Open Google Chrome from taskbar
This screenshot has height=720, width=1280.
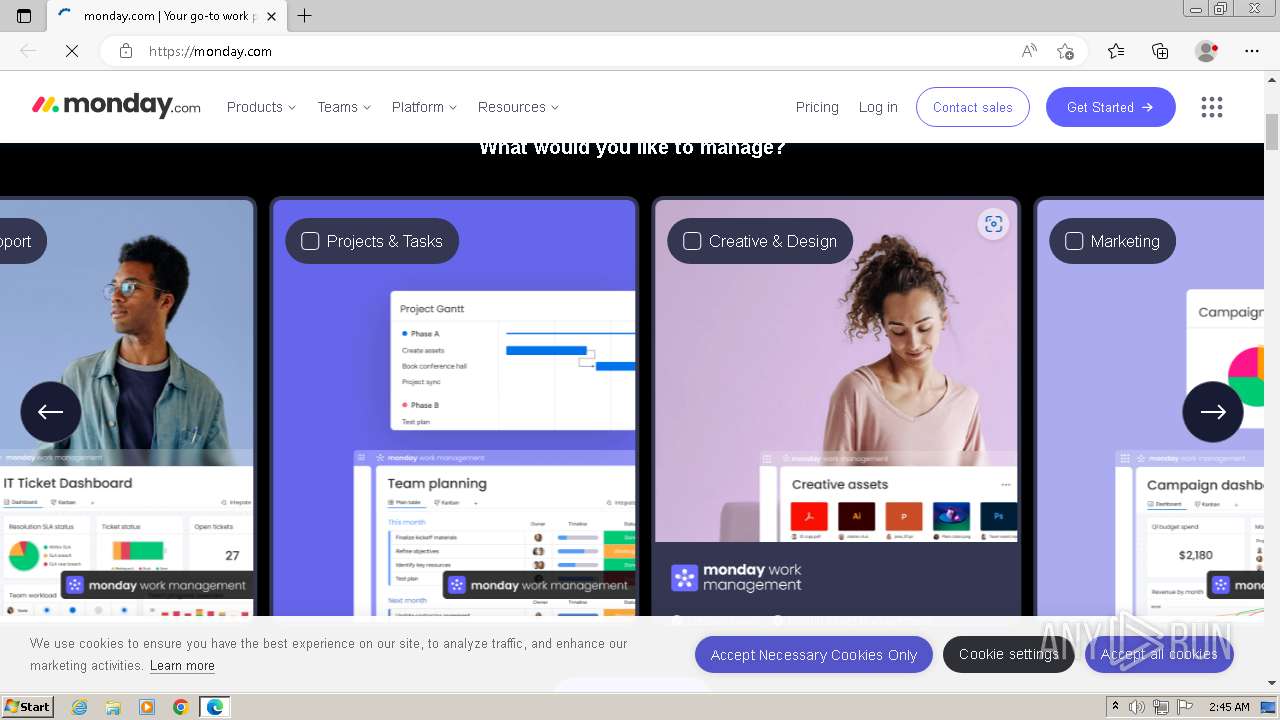180,707
